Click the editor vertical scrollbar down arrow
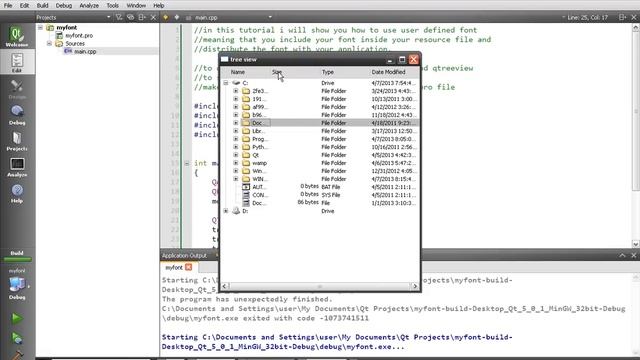The width and height of the screenshot is (640, 360). click(636, 244)
